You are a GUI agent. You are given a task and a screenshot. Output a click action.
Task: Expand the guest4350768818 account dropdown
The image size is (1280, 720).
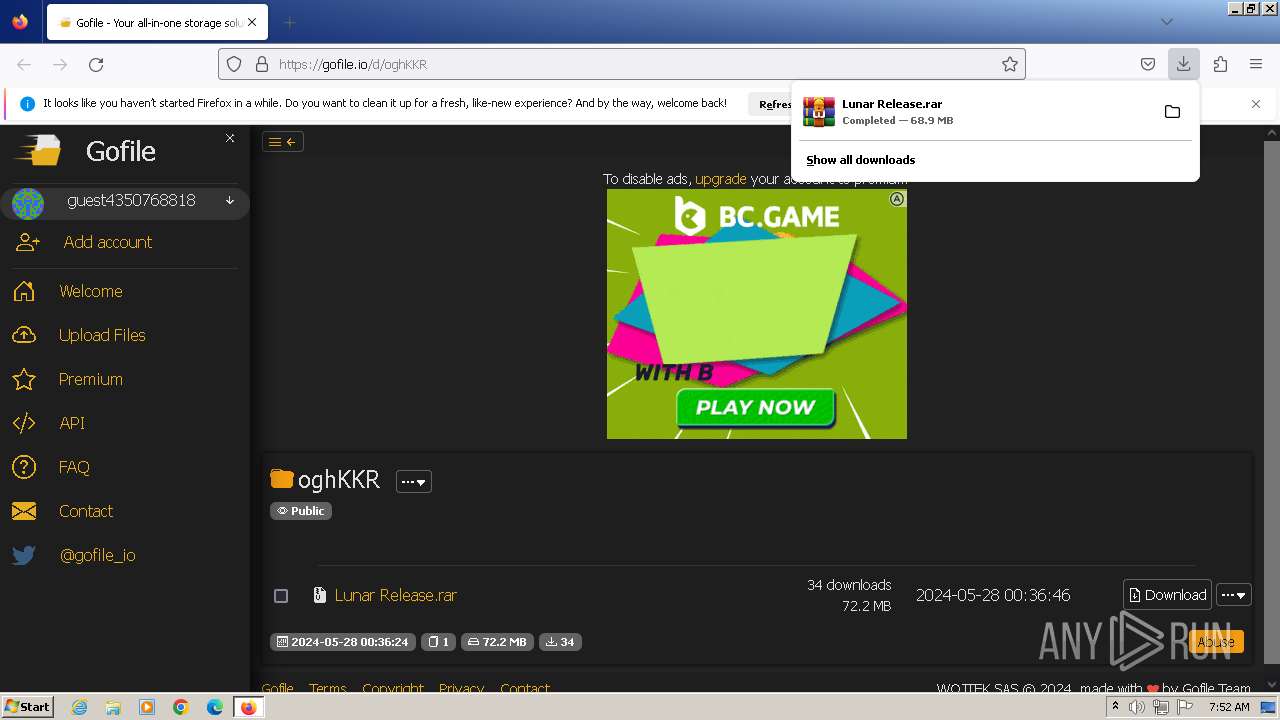pos(230,200)
